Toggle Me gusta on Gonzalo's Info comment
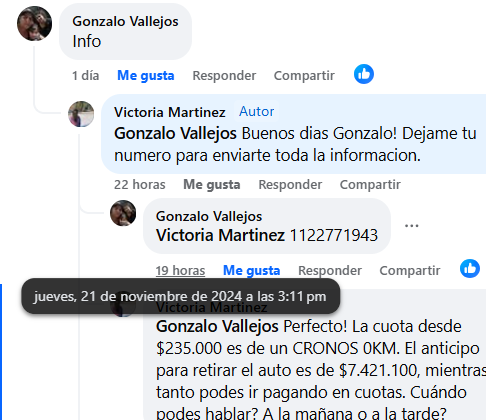The width and height of the screenshot is (486, 420). pos(146,76)
